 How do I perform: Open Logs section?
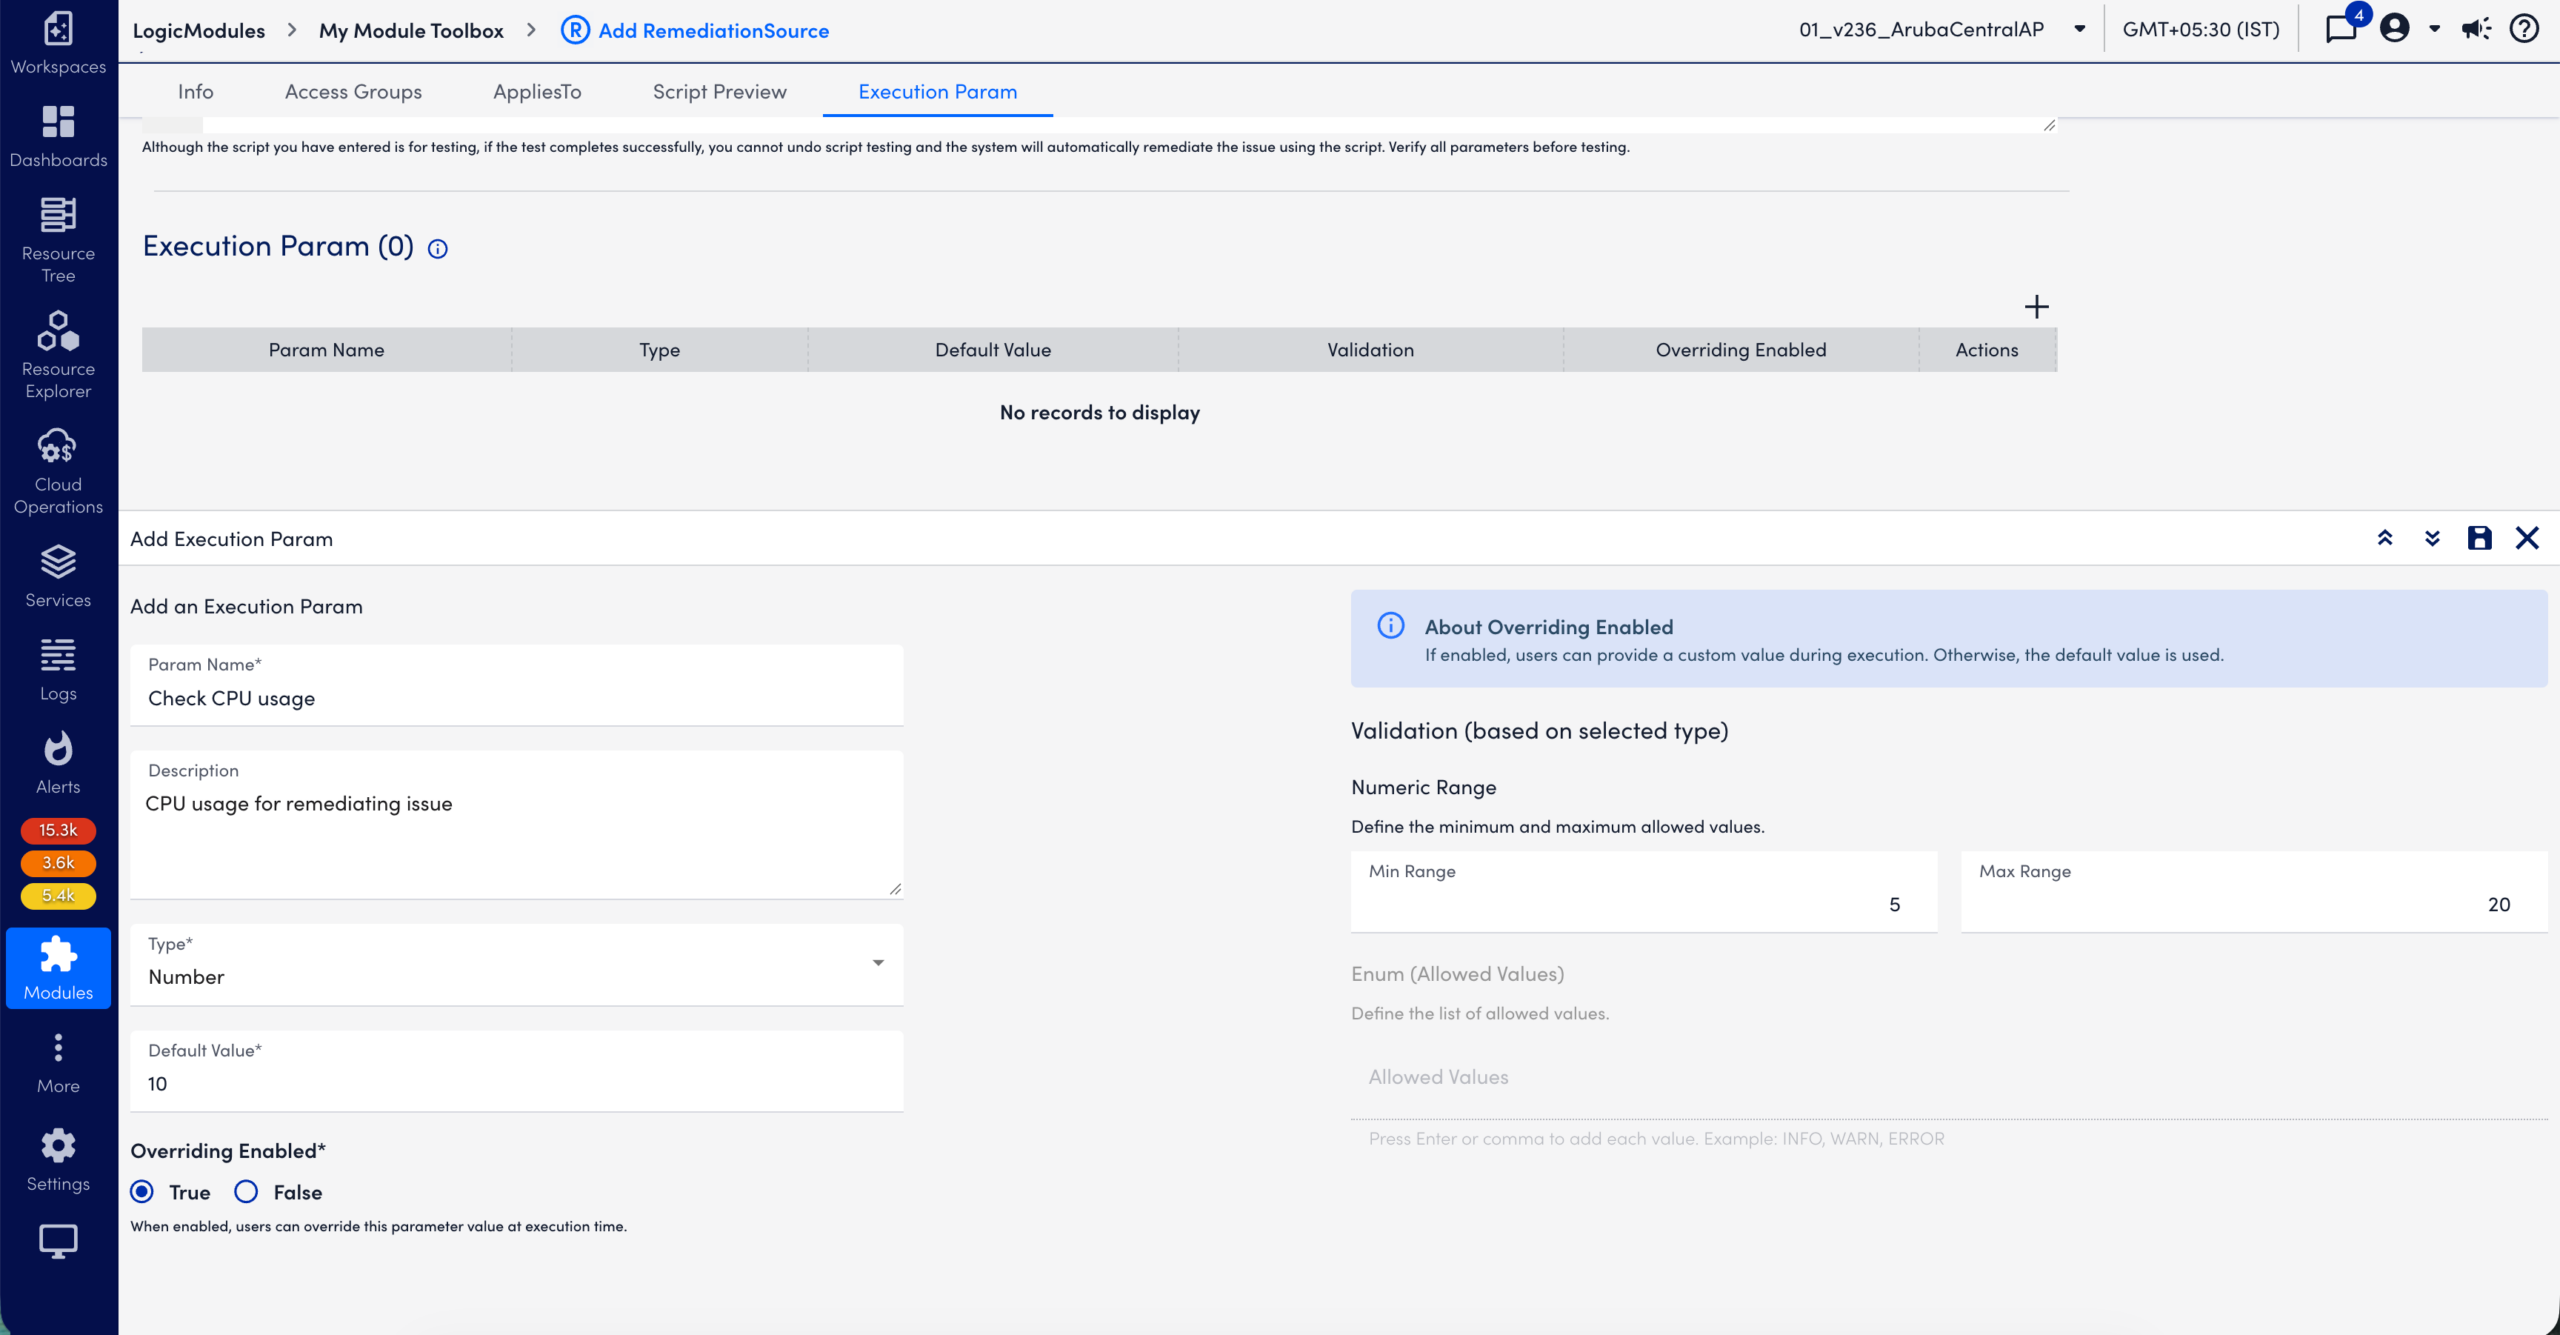[x=58, y=669]
